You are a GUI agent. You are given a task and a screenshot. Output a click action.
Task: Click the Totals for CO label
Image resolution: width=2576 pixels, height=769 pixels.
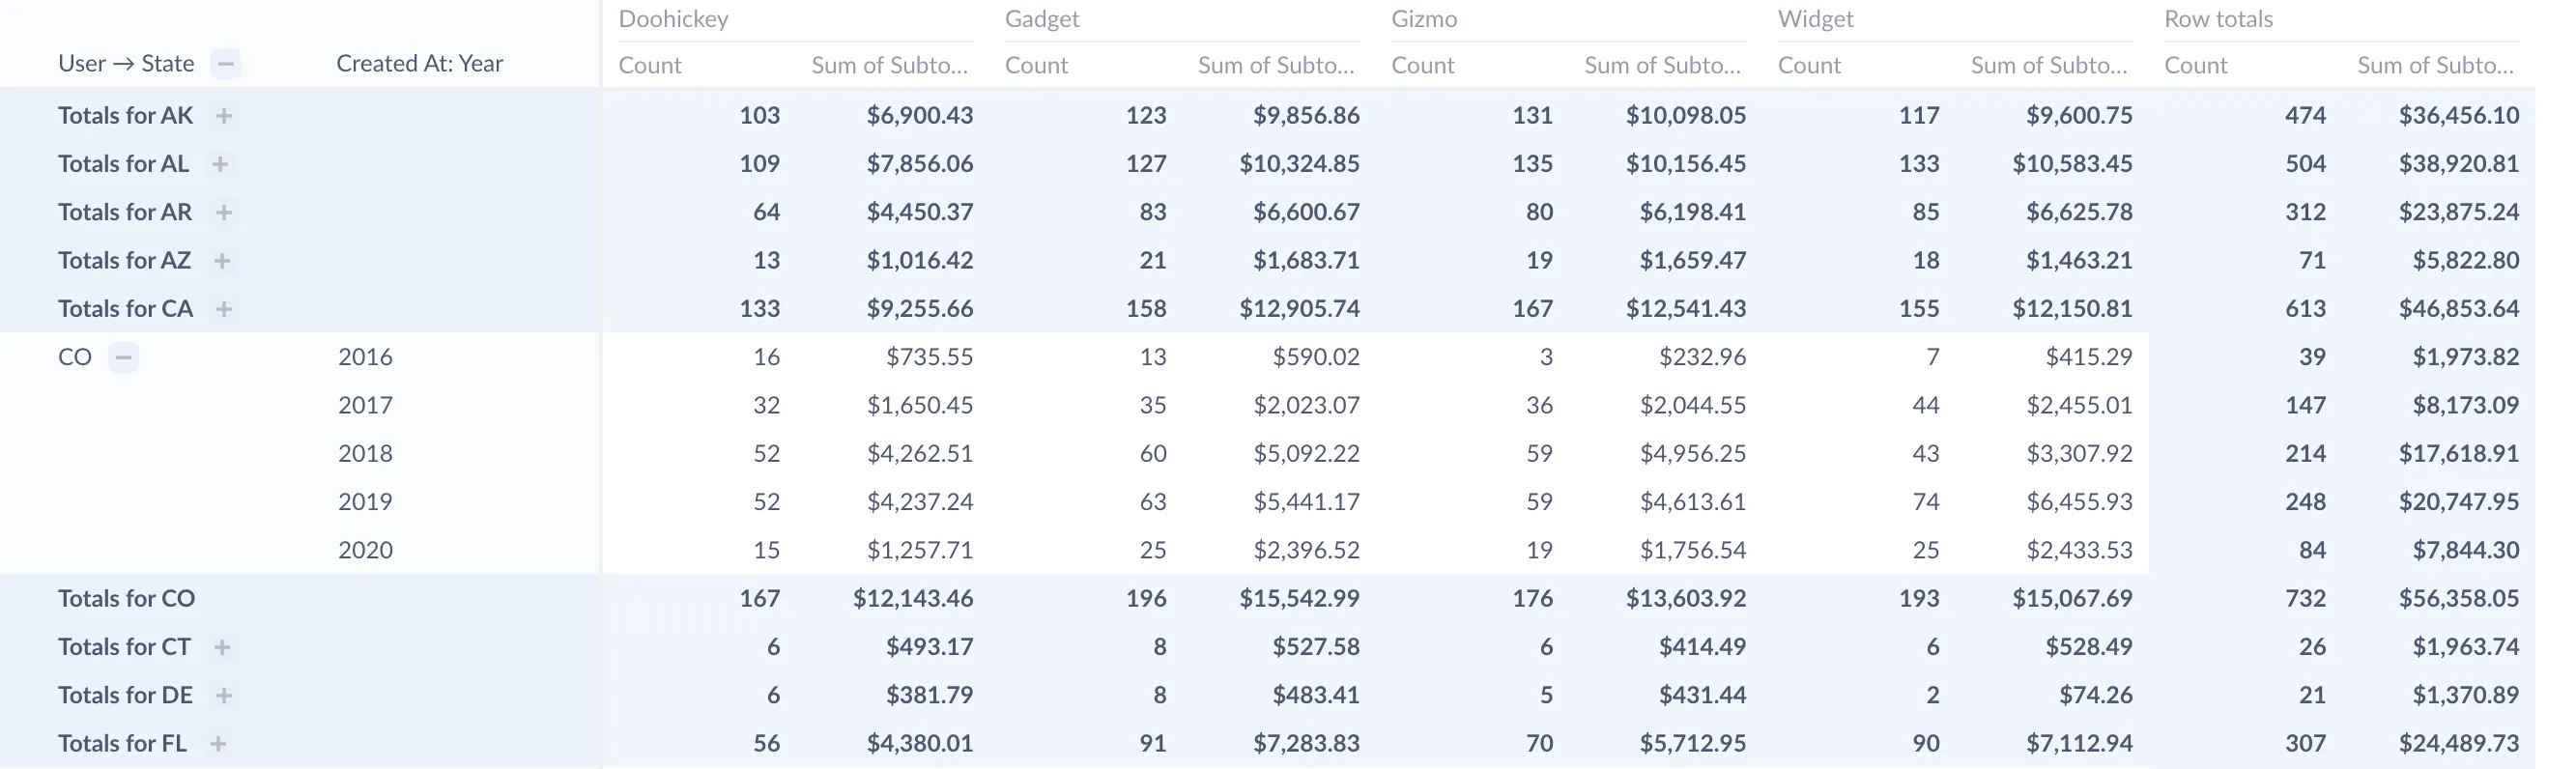point(127,599)
